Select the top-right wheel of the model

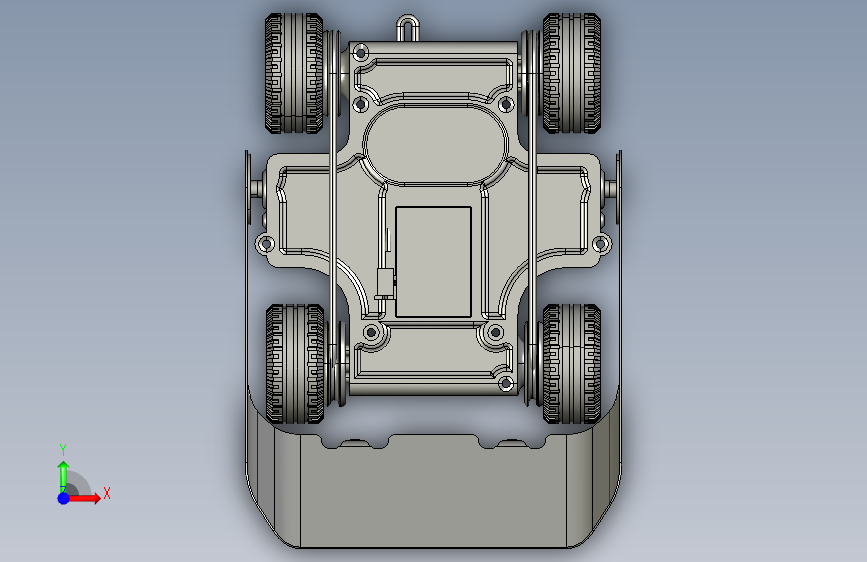click(x=572, y=74)
